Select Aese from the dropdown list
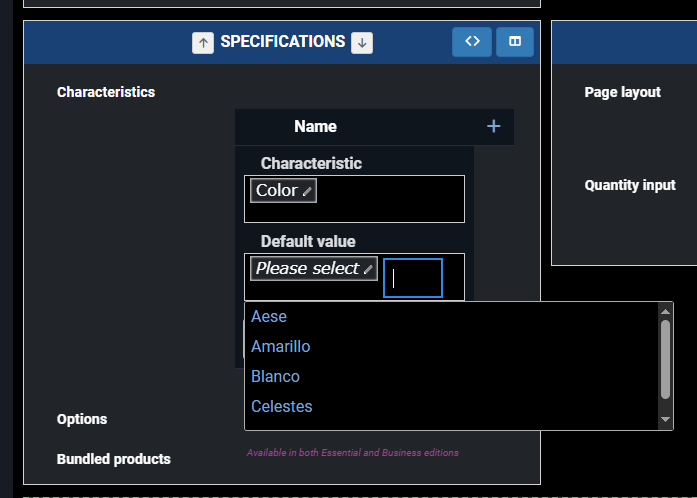The height and width of the screenshot is (498, 697). click(269, 316)
